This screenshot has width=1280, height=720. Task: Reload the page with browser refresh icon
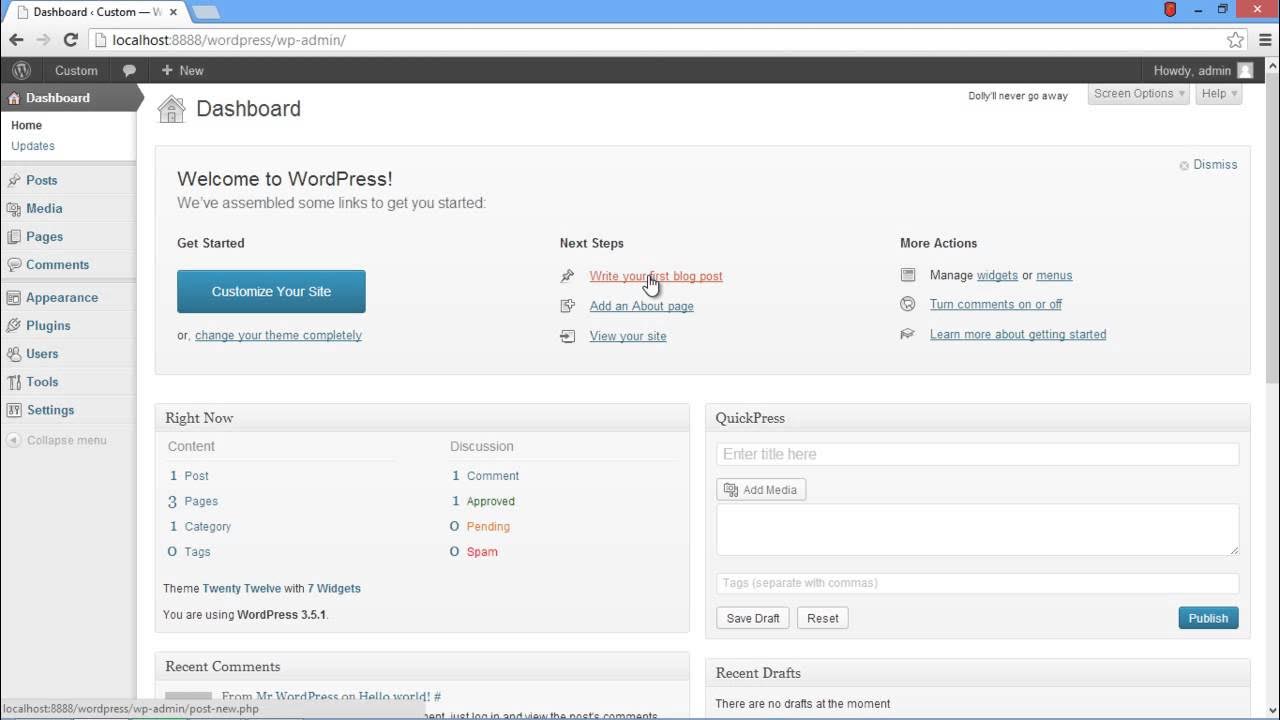point(70,40)
